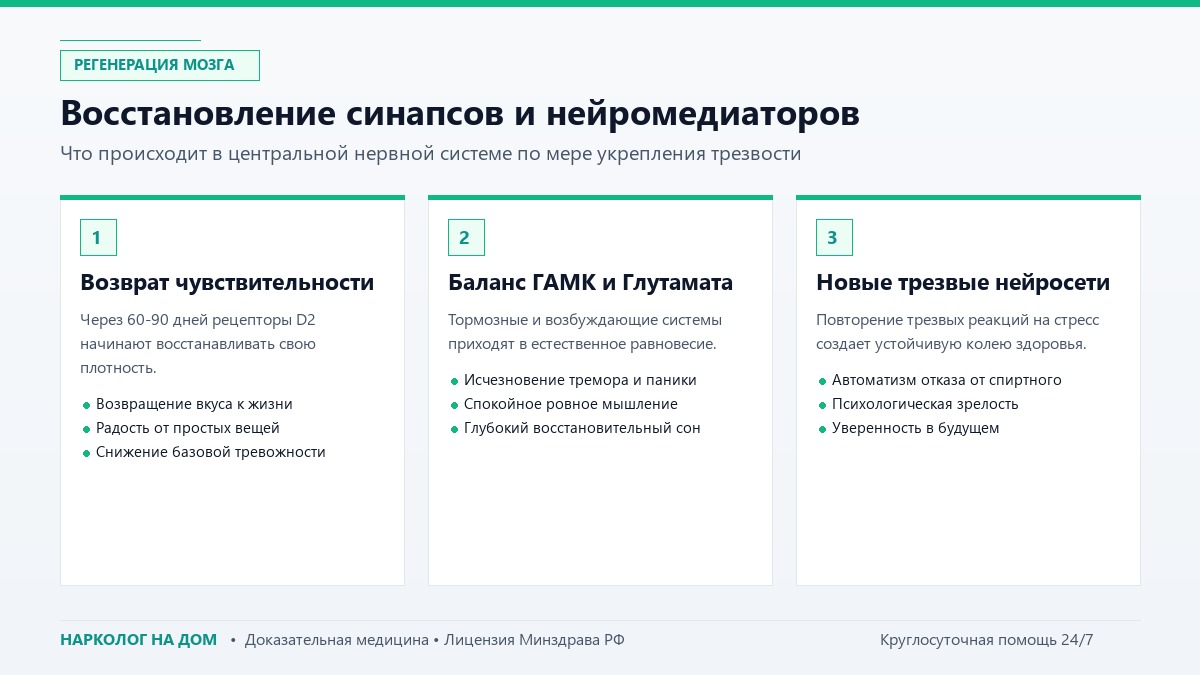Select the heading 'Восстановление синапсов и нейромедиаторов'
This screenshot has height=675, width=1200.
[x=459, y=113]
